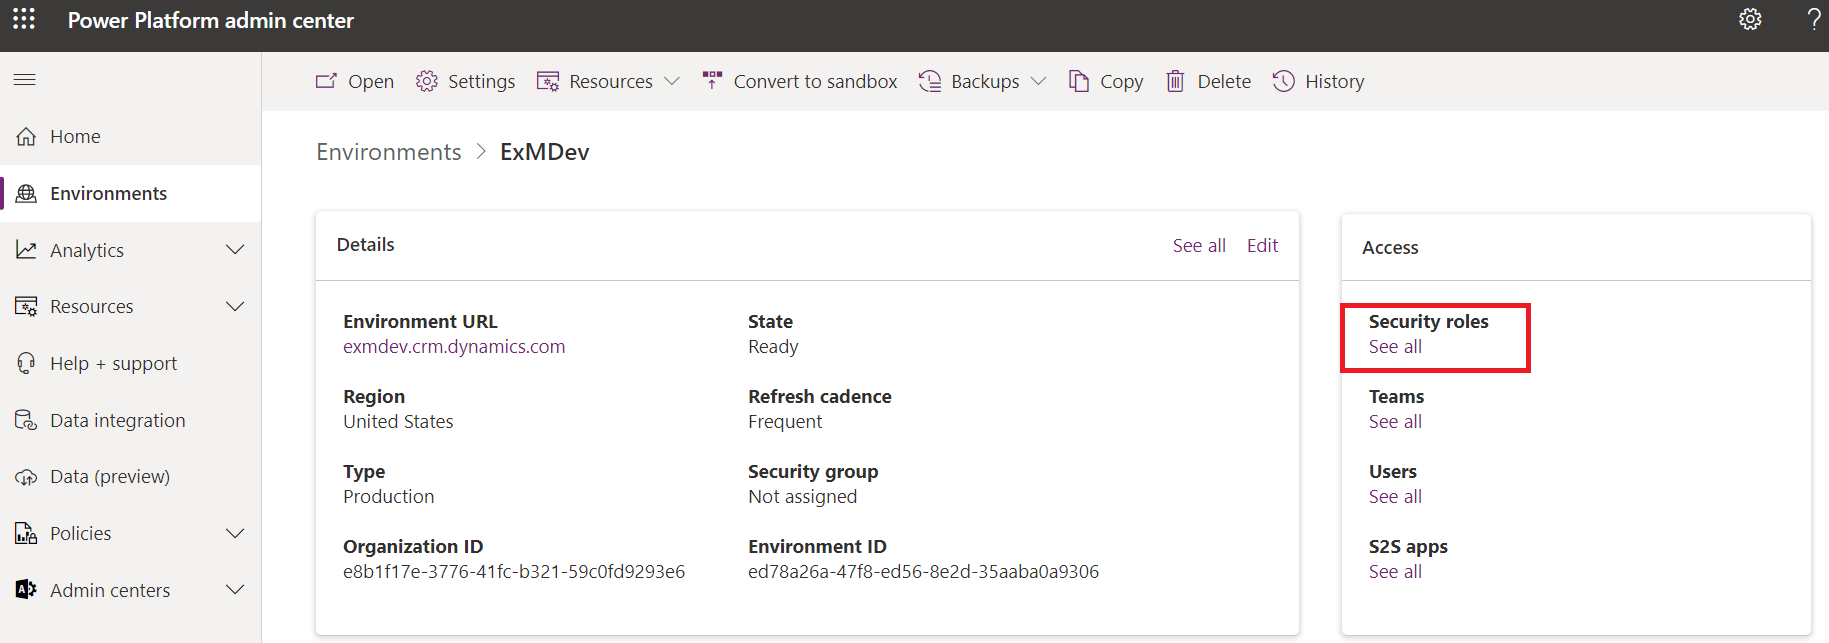The height and width of the screenshot is (643, 1829).
Task: Go to Environments breadcrumb link
Action: coord(389,152)
